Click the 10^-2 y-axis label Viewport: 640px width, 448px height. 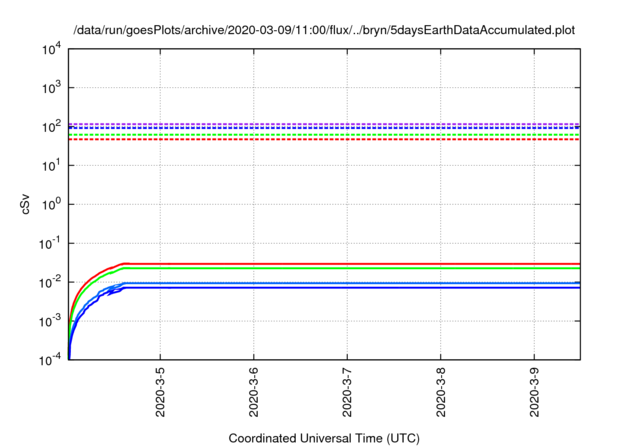coord(50,282)
